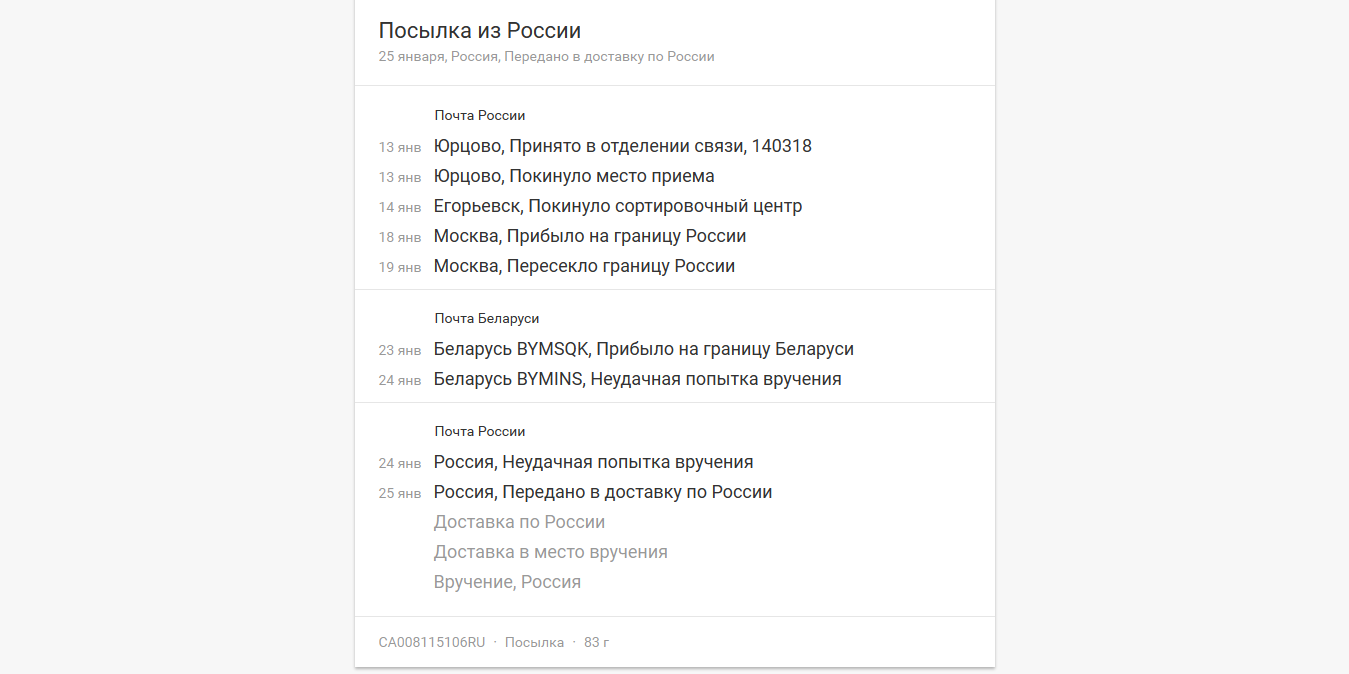Click the pending "Доставка по России" step

point(519,522)
